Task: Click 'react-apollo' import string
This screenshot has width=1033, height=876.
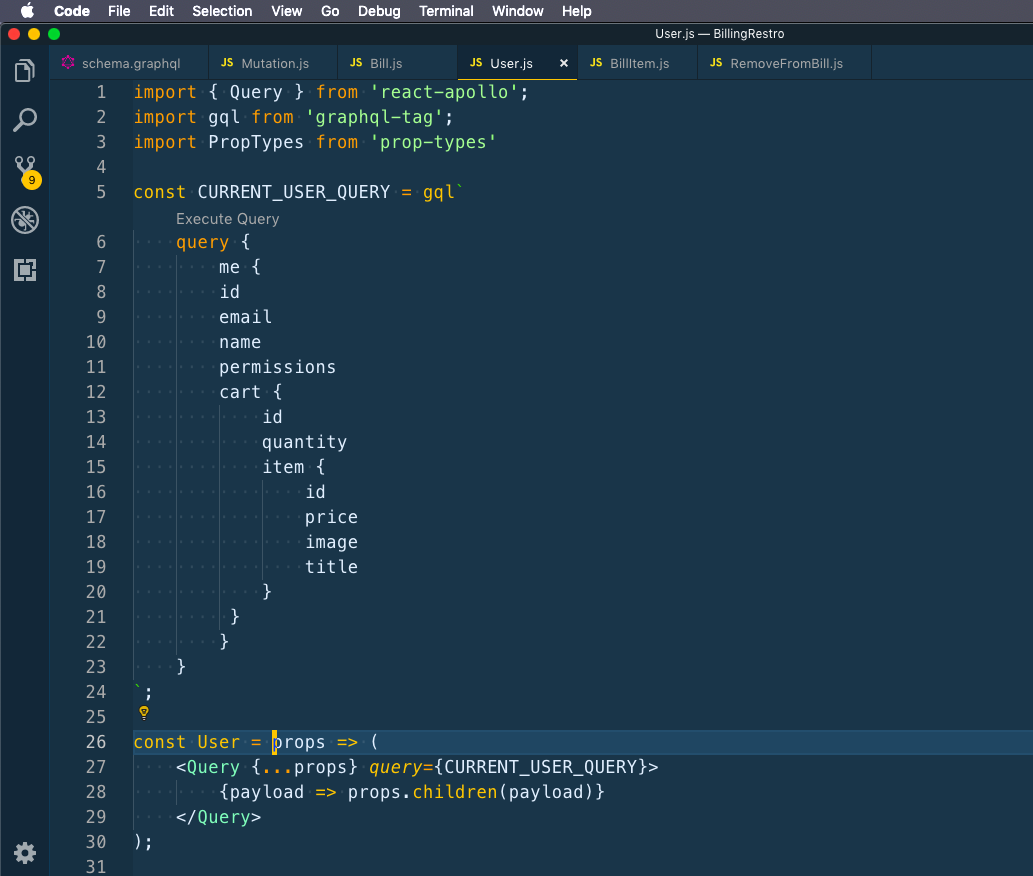Action: pyautogui.click(x=445, y=92)
